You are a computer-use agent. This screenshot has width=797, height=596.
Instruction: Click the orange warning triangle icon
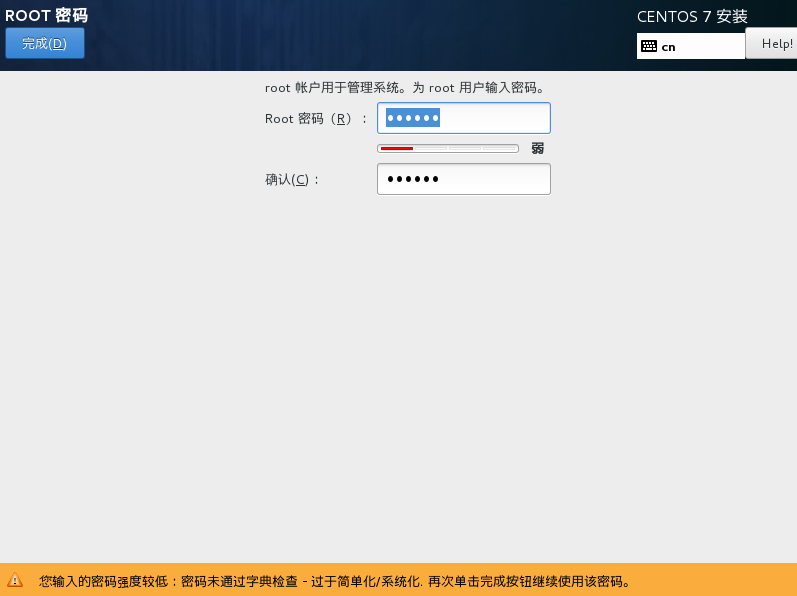click(x=15, y=580)
